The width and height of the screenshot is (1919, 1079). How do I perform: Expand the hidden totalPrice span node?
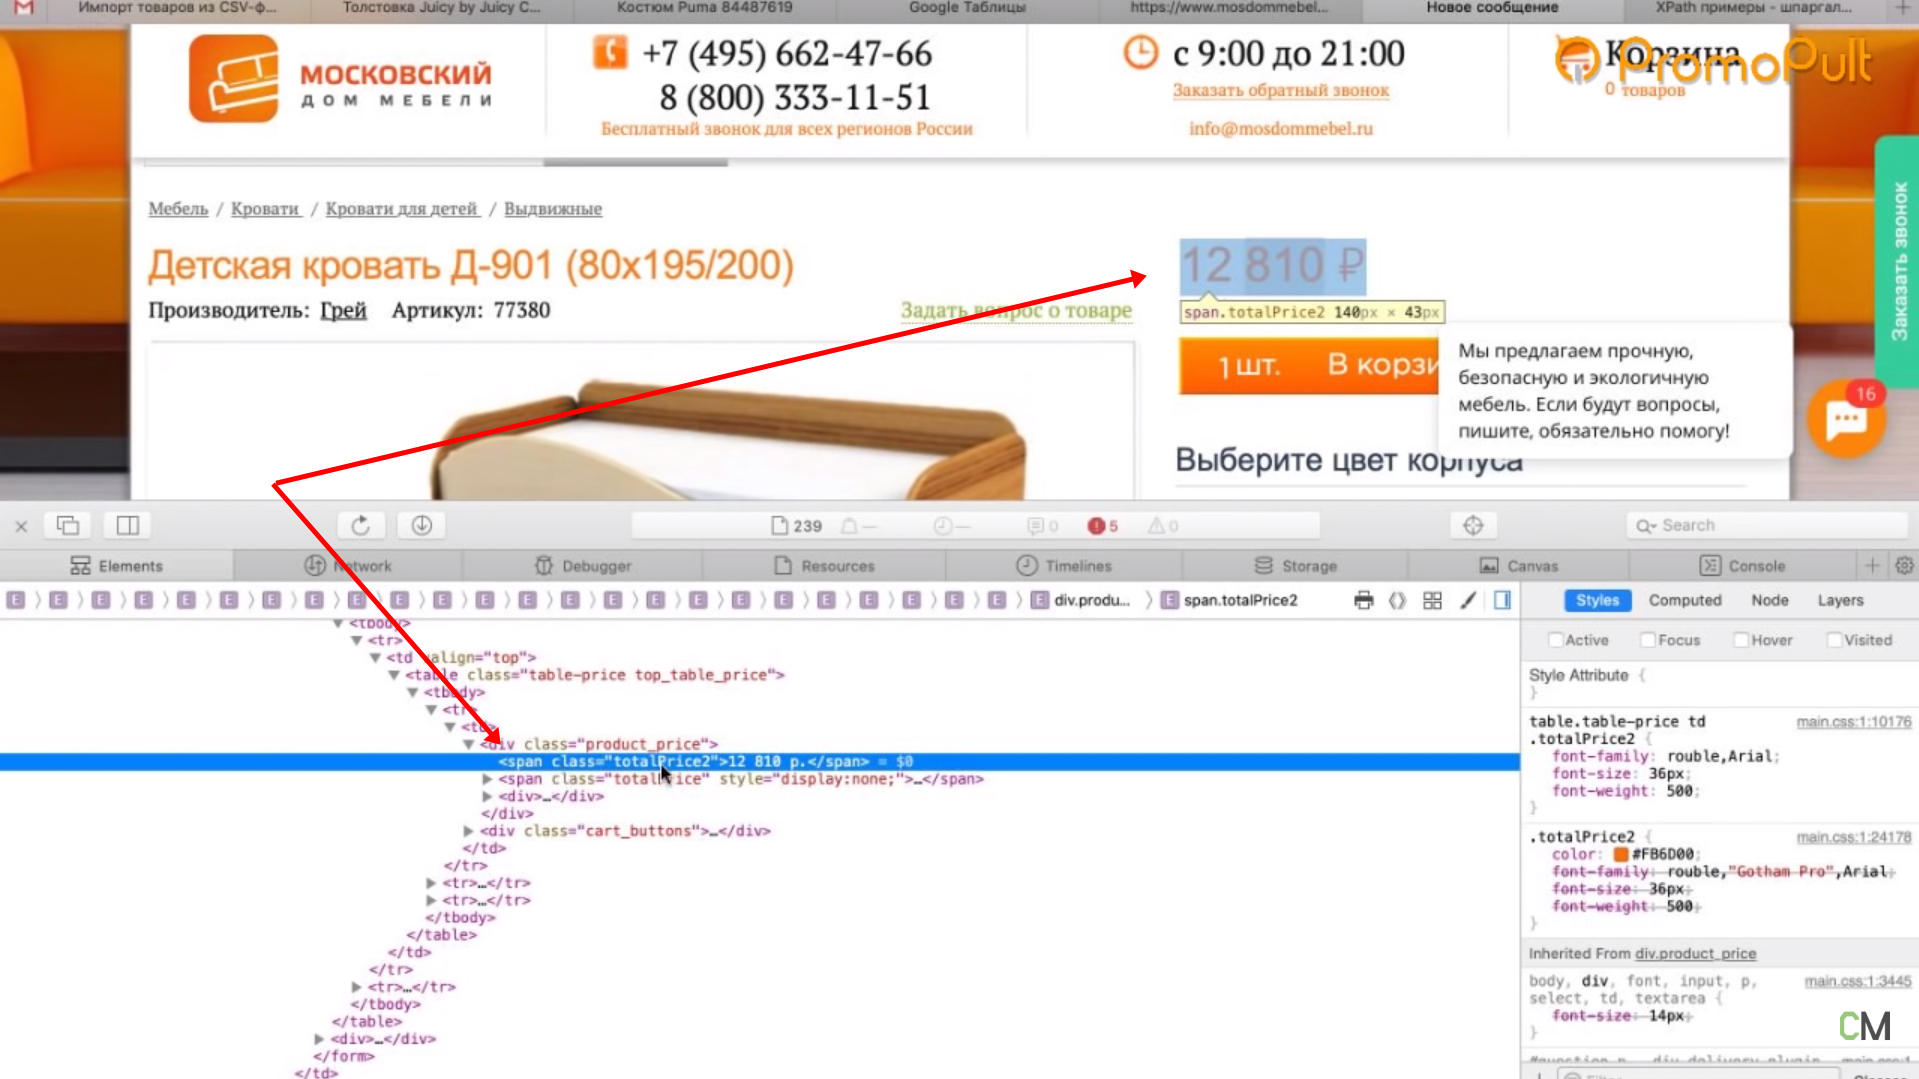487,779
